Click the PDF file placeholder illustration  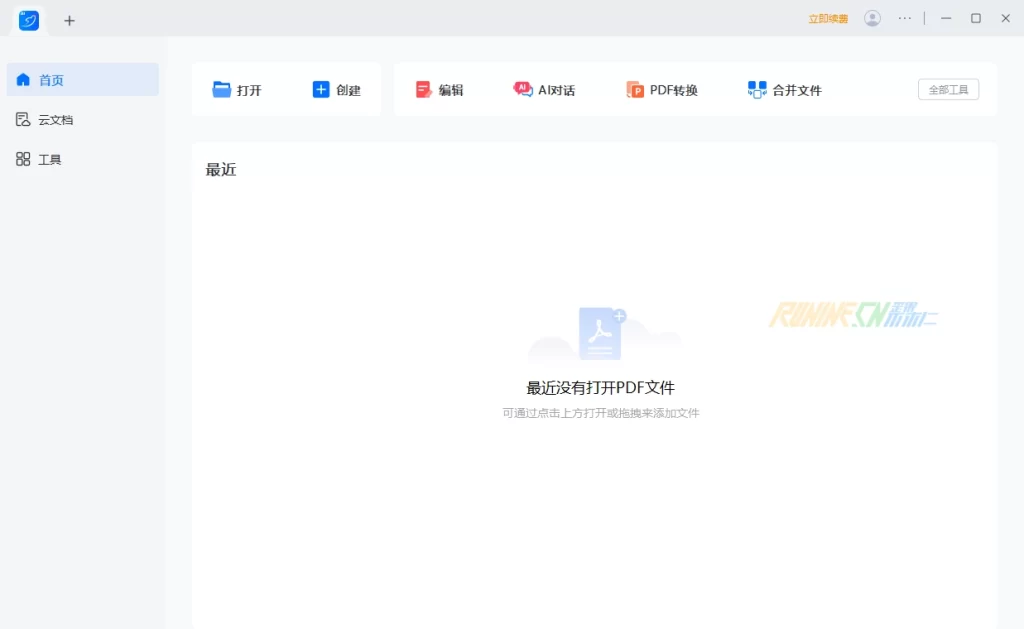tap(601, 334)
